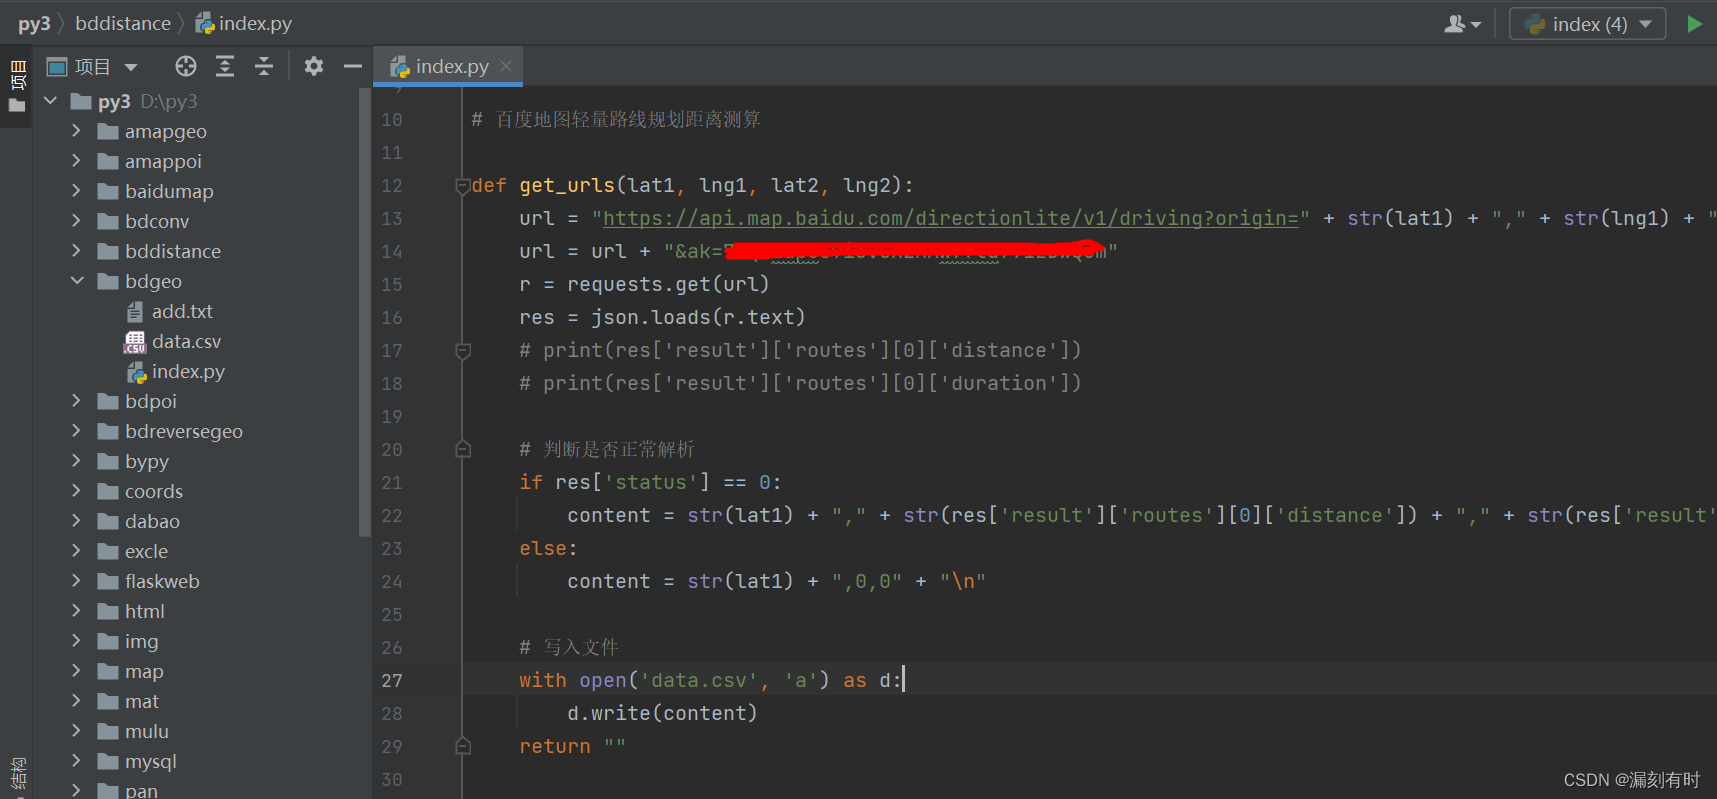The width and height of the screenshot is (1717, 799).
Task: Expand the bddistance folder
Action: [77, 251]
